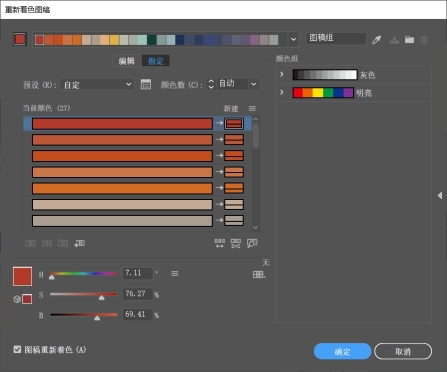Click the small red swatch beside cube icon
The image size is (447, 372).
click(x=27, y=299)
